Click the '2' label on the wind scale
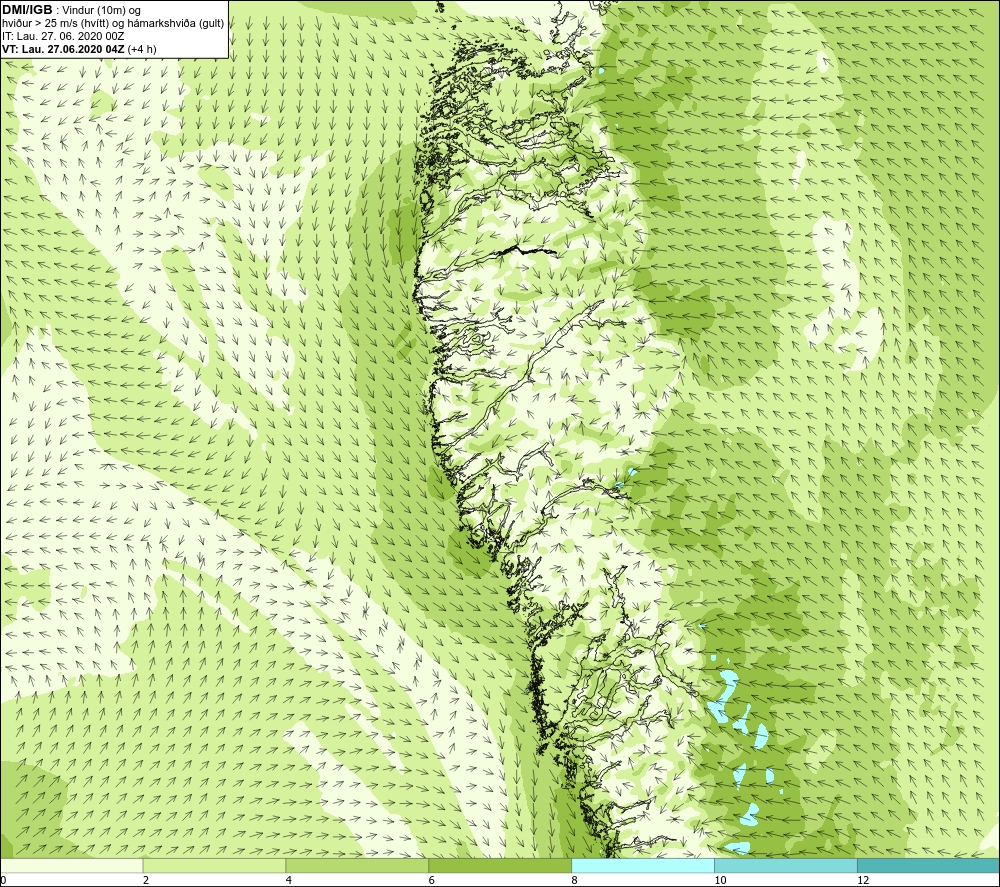The width and height of the screenshot is (1000, 887). (146, 880)
